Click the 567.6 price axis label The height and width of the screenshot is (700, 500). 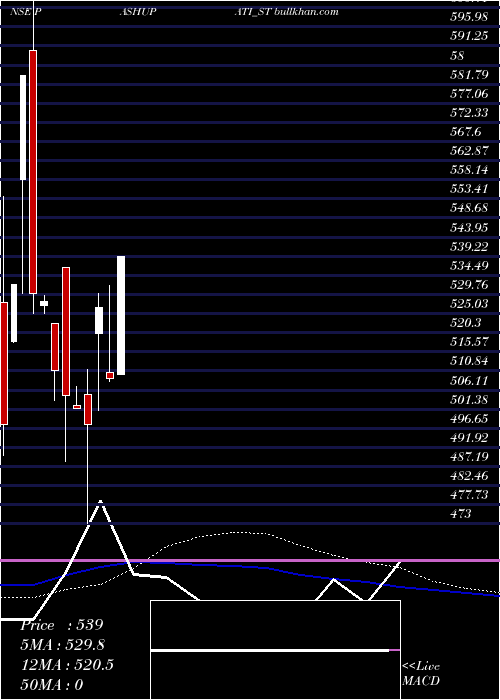(466, 132)
